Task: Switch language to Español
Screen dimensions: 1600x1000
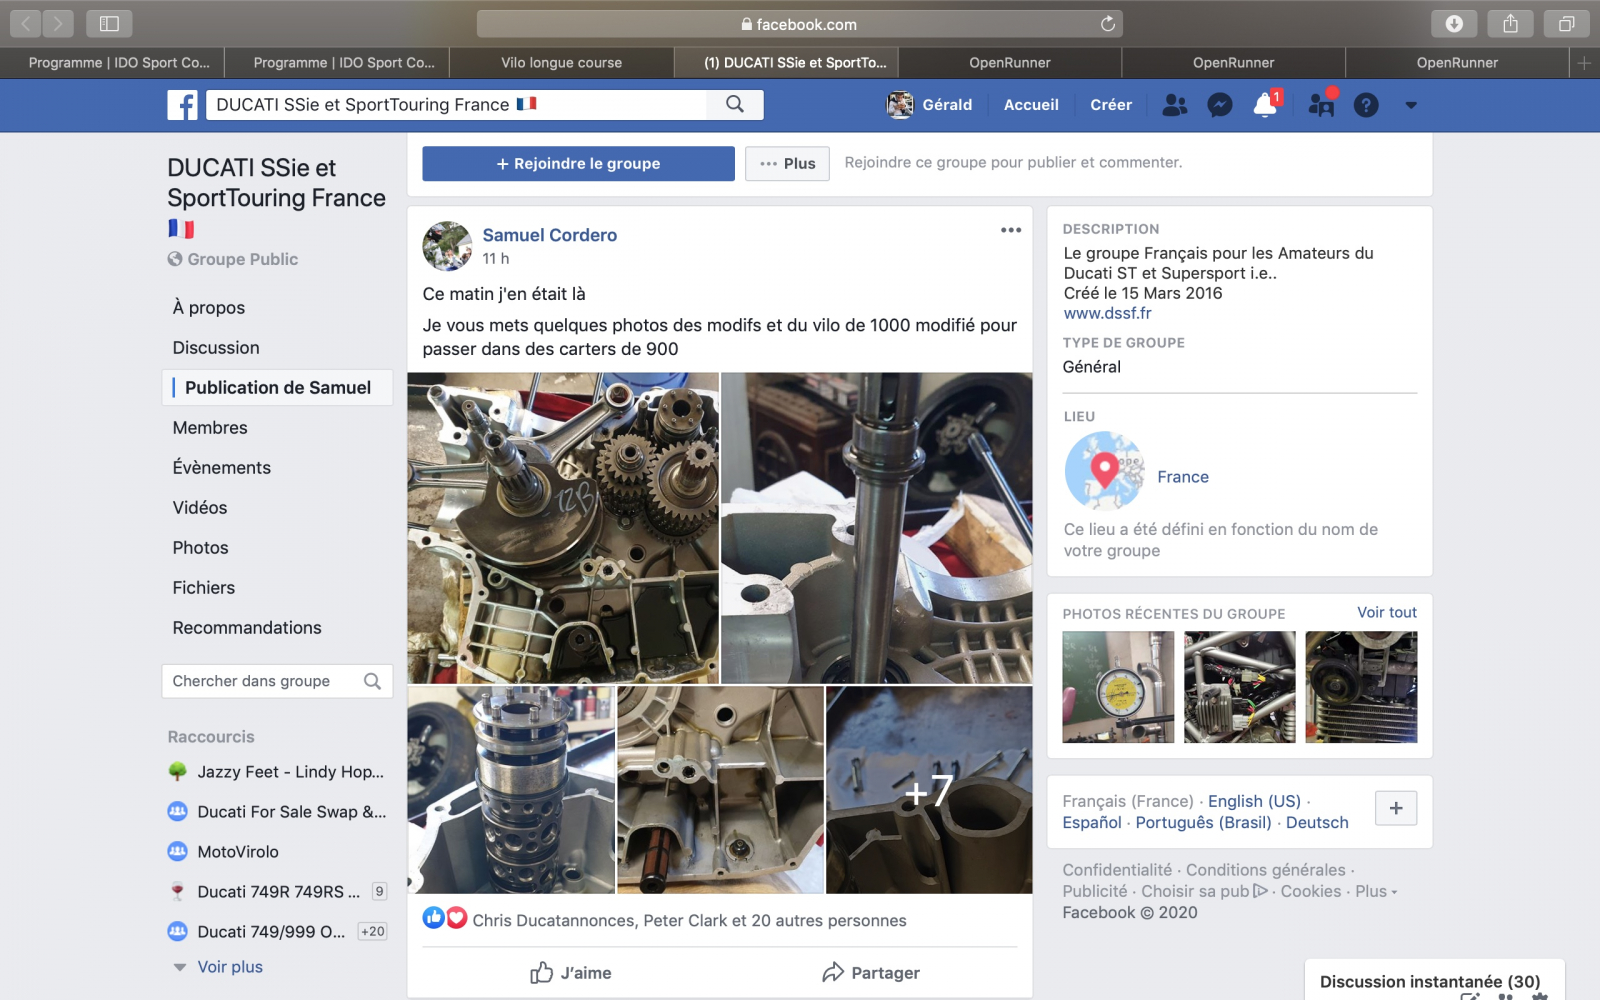Action: click(1092, 822)
